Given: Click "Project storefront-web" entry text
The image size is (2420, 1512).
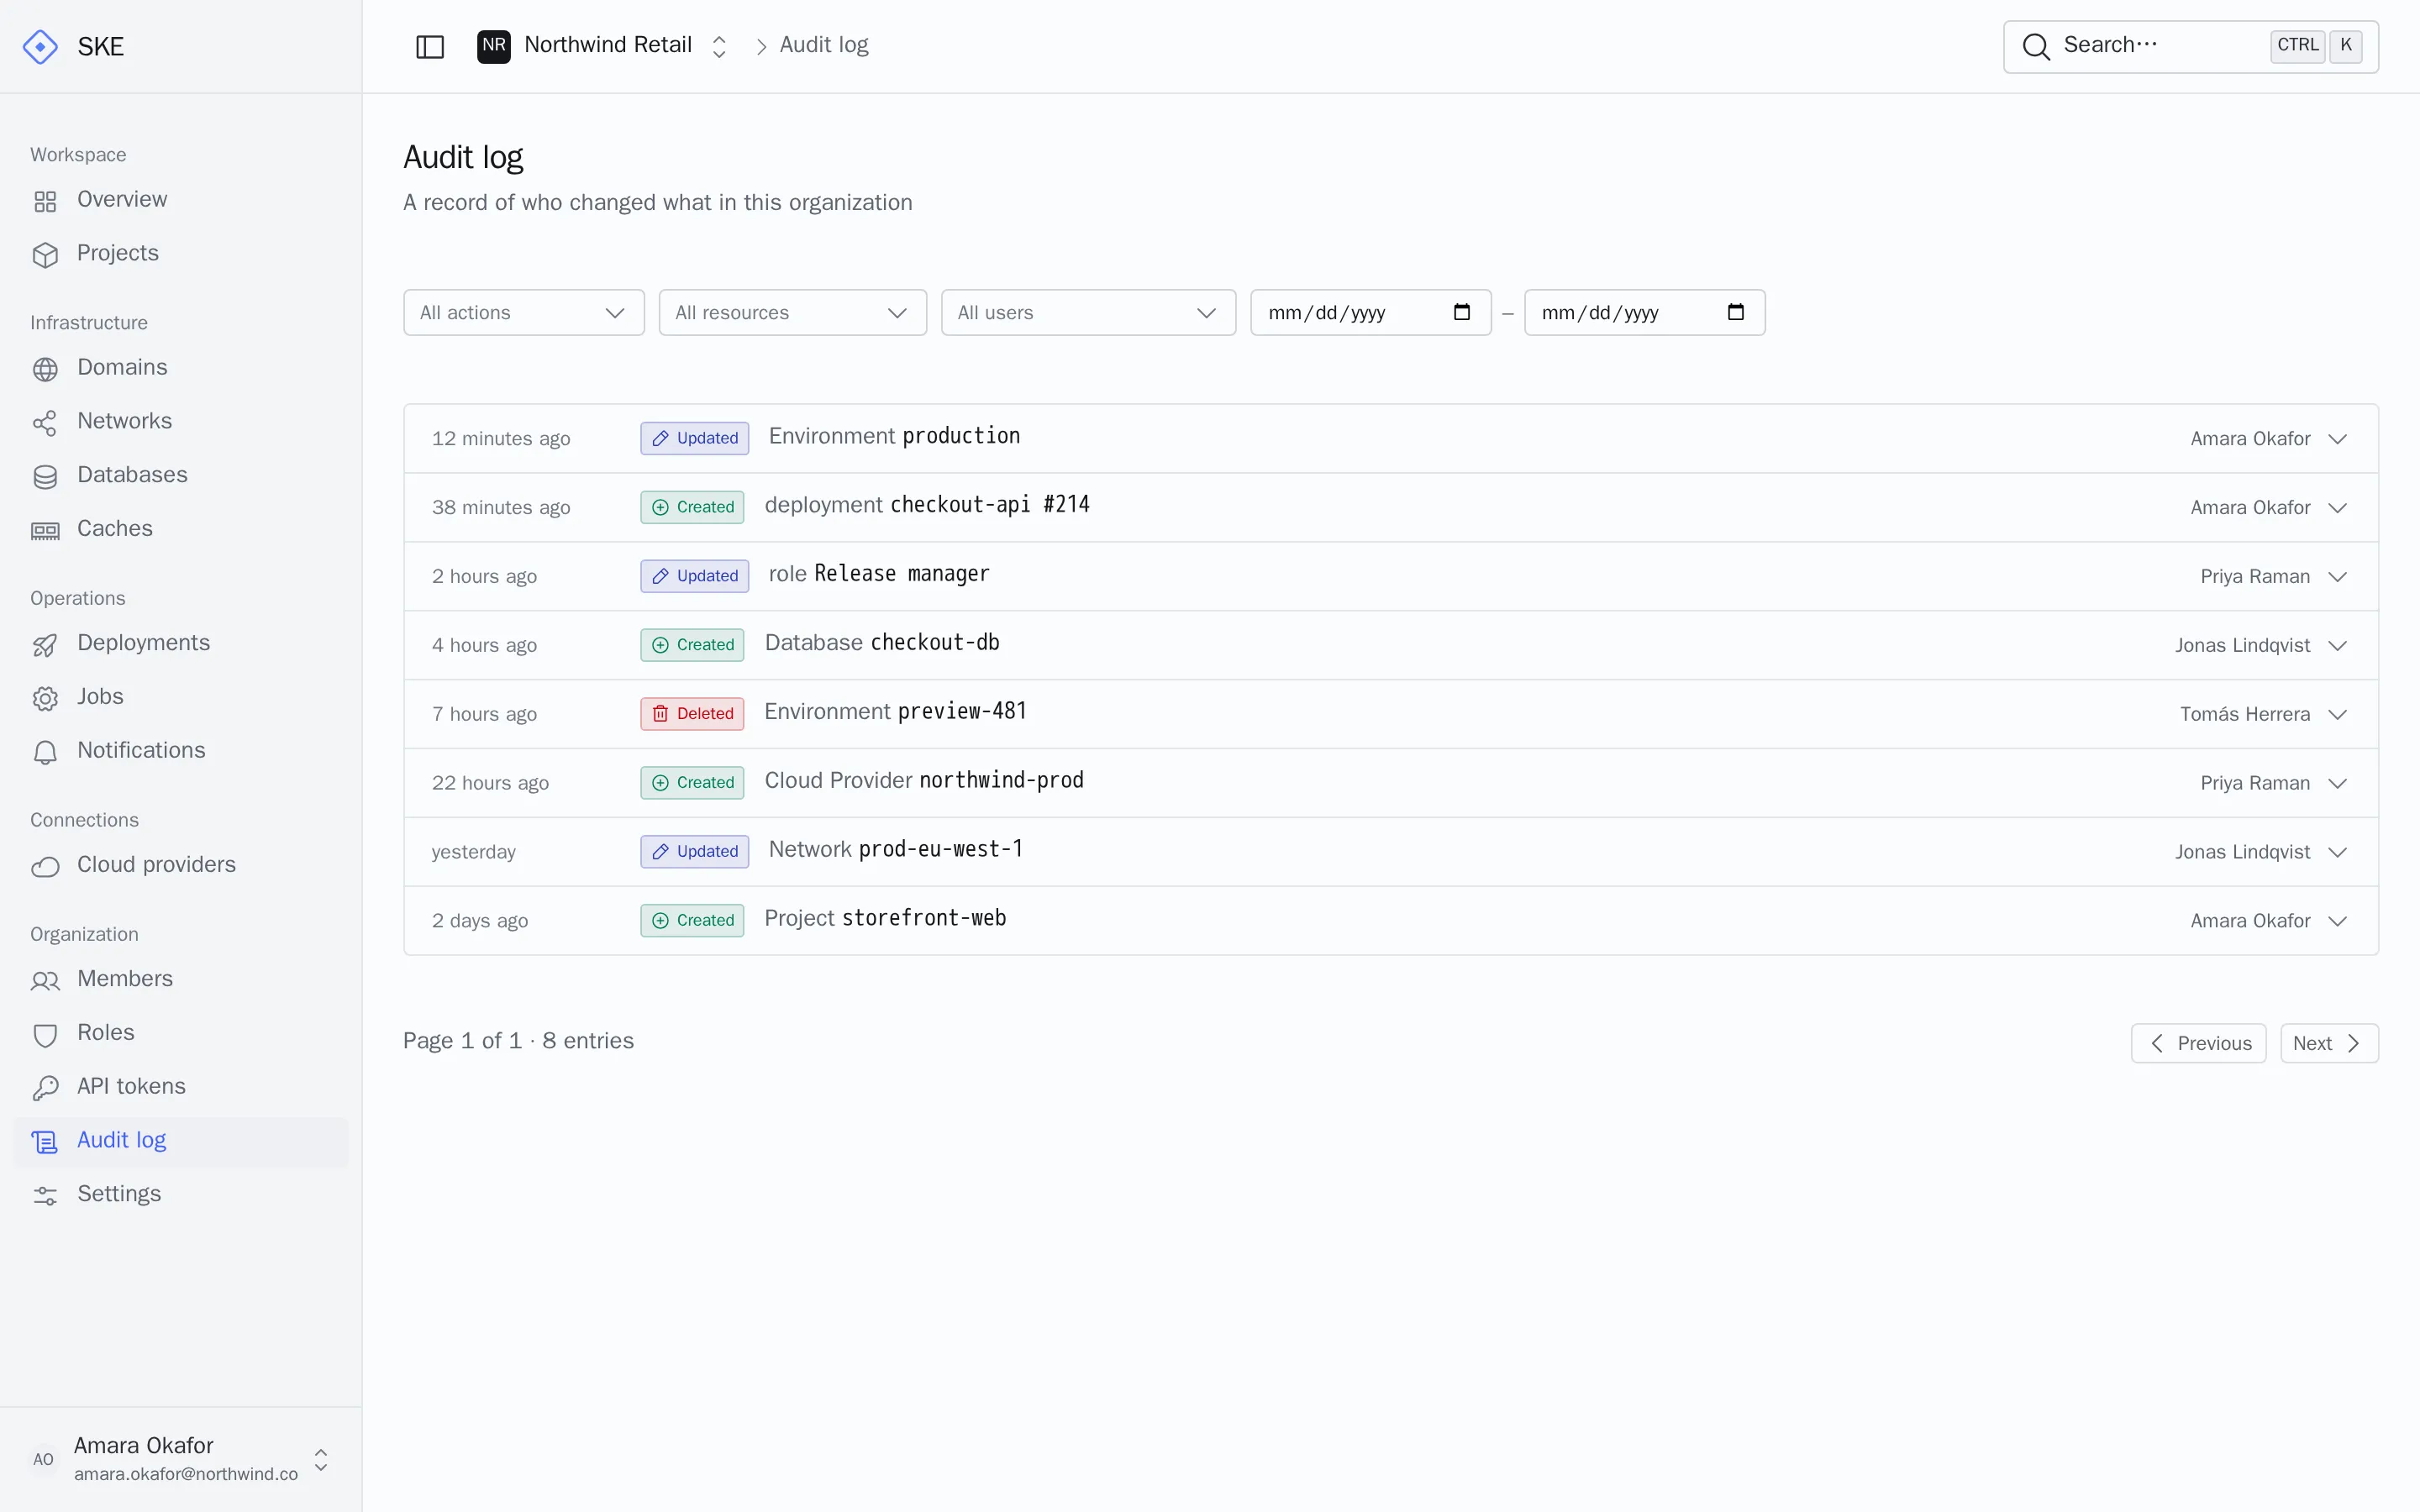Looking at the screenshot, I should click(x=885, y=919).
